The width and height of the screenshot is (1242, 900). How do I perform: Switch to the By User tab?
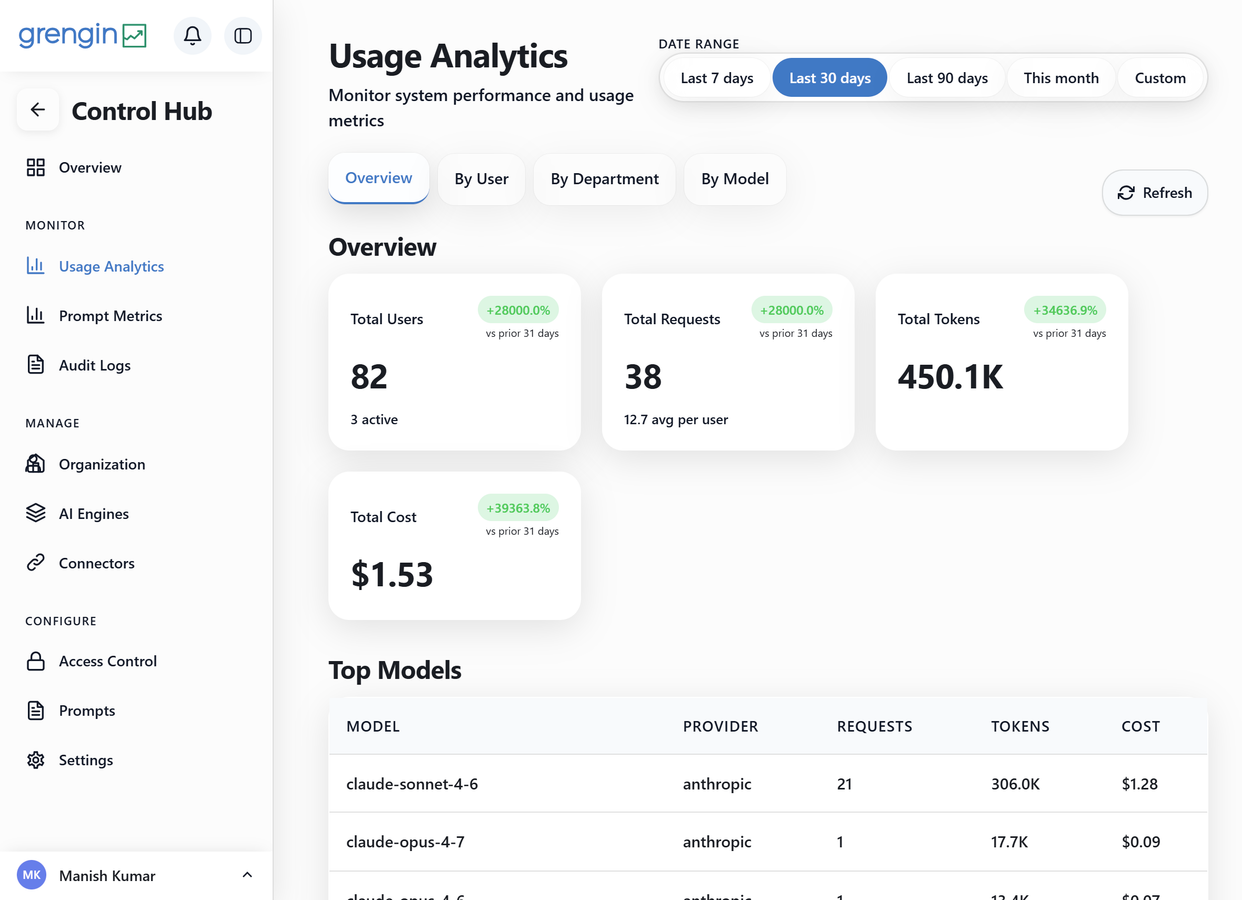(x=481, y=179)
